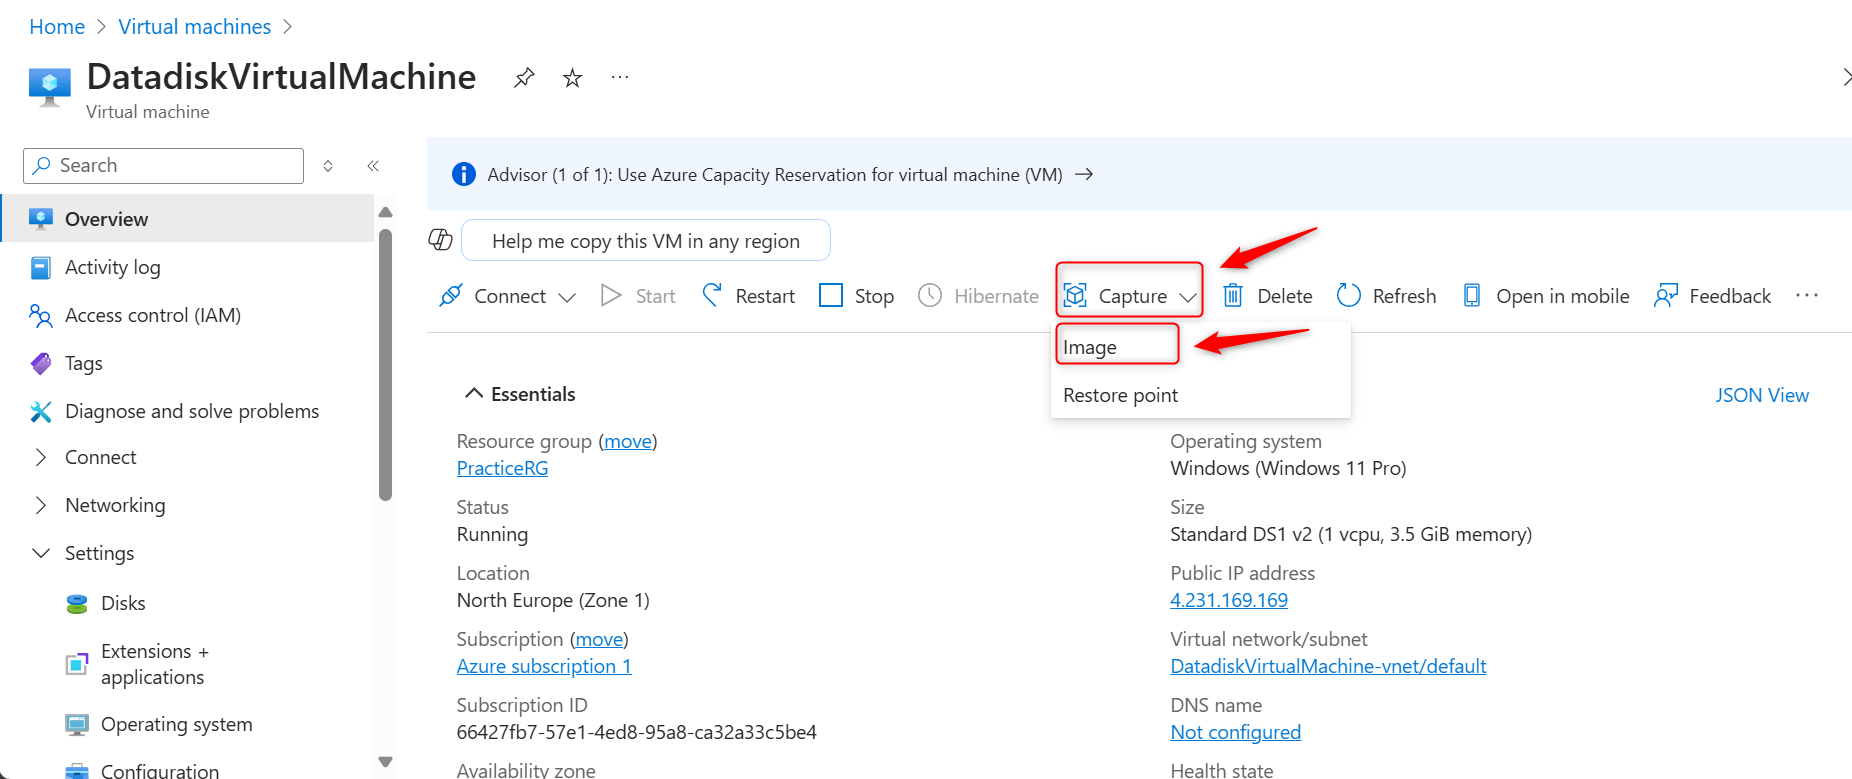
Task: Open the more options ellipsis beside the title
Action: point(620,77)
